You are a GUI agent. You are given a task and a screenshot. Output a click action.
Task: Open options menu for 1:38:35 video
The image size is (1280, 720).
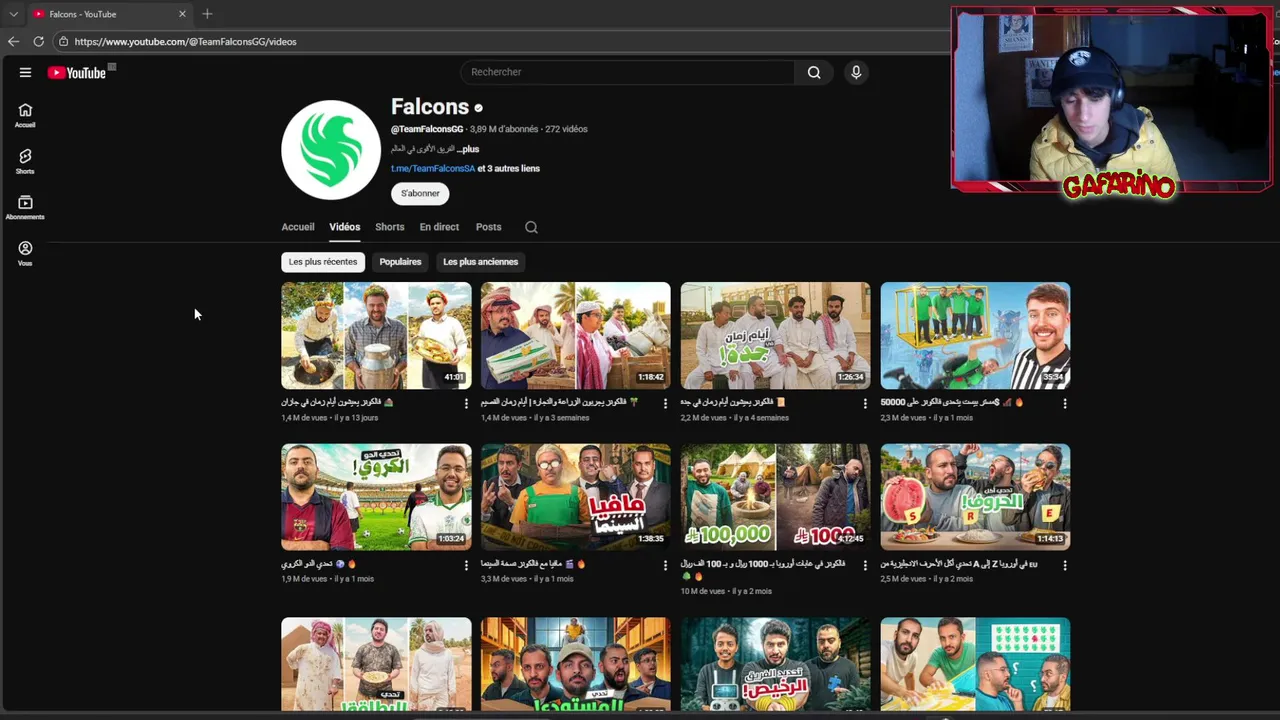(x=665, y=565)
